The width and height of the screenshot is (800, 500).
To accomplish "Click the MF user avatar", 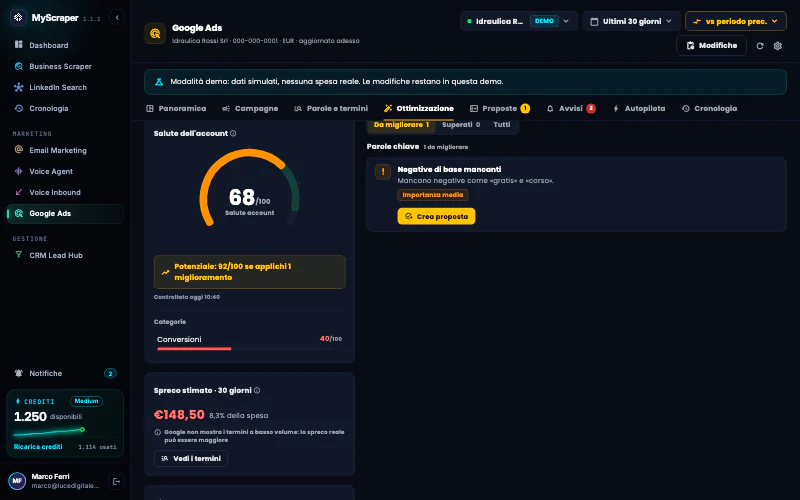I will pyautogui.click(x=17, y=481).
